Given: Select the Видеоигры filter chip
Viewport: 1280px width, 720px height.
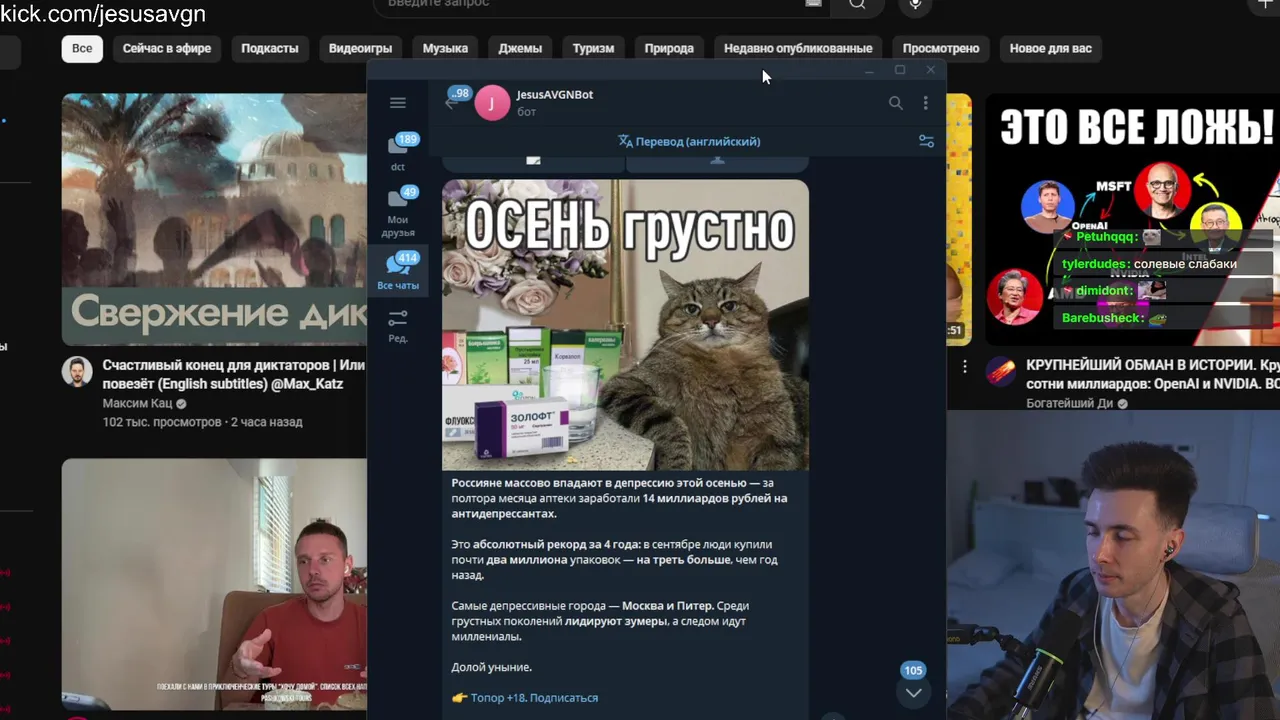Looking at the screenshot, I should pos(360,48).
